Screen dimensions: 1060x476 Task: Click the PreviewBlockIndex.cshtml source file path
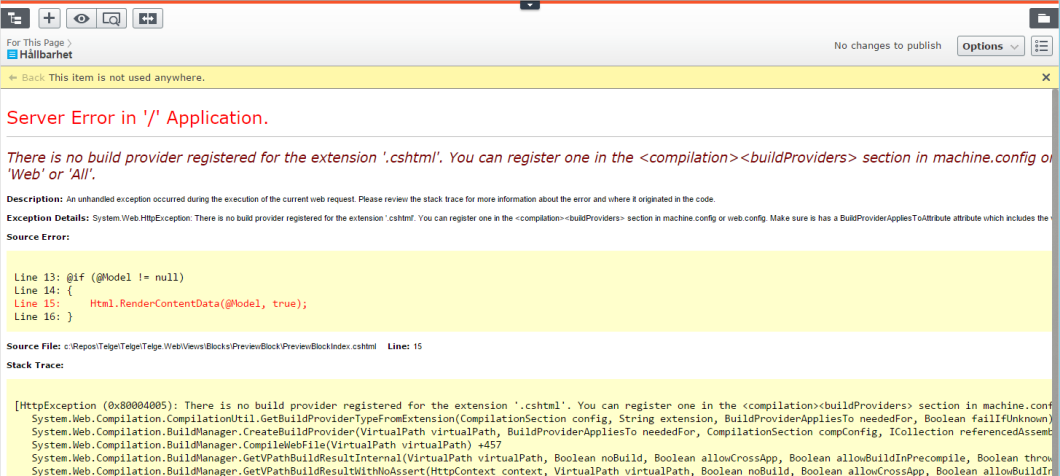click(220, 346)
